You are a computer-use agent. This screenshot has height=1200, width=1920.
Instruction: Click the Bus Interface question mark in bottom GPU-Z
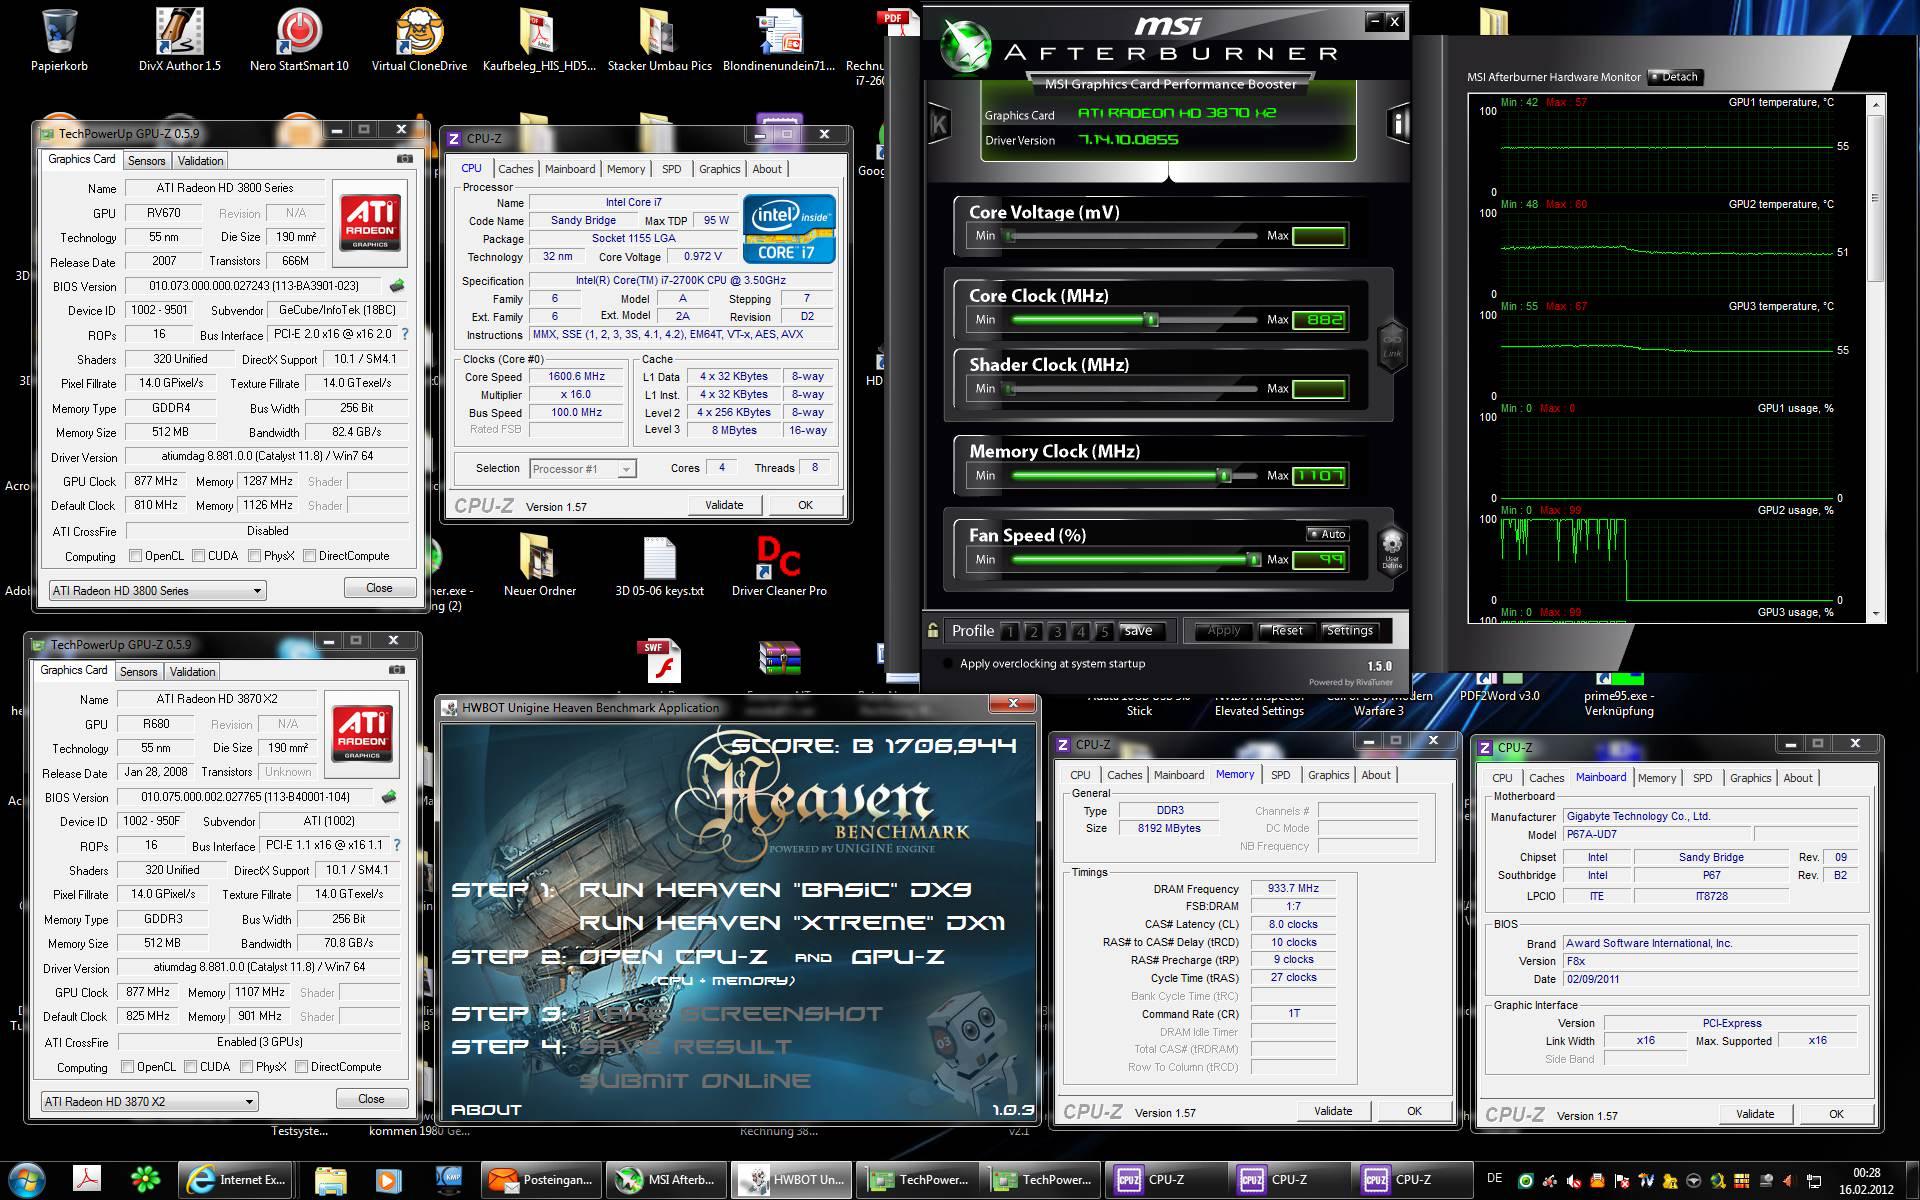click(x=397, y=845)
